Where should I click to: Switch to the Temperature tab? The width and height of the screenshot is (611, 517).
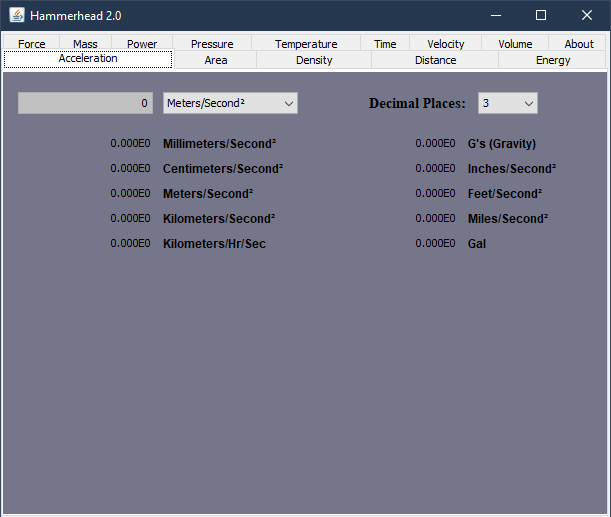306,44
